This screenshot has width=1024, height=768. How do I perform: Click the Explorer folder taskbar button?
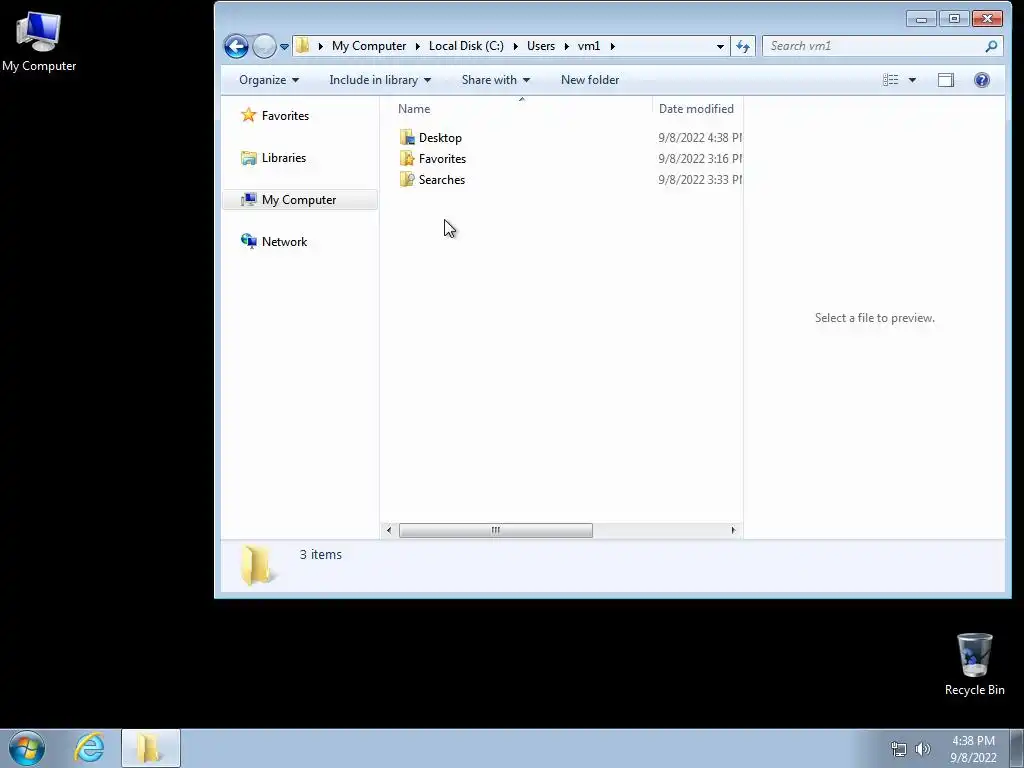coord(150,748)
